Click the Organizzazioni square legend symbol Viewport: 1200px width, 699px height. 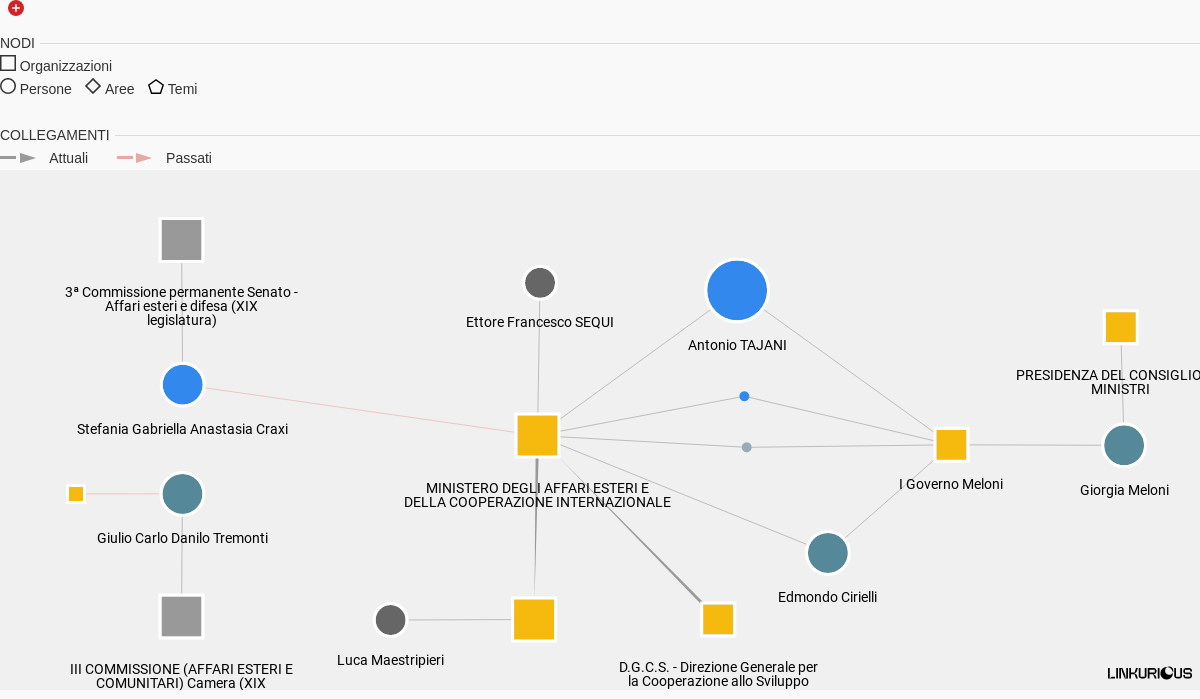8,63
